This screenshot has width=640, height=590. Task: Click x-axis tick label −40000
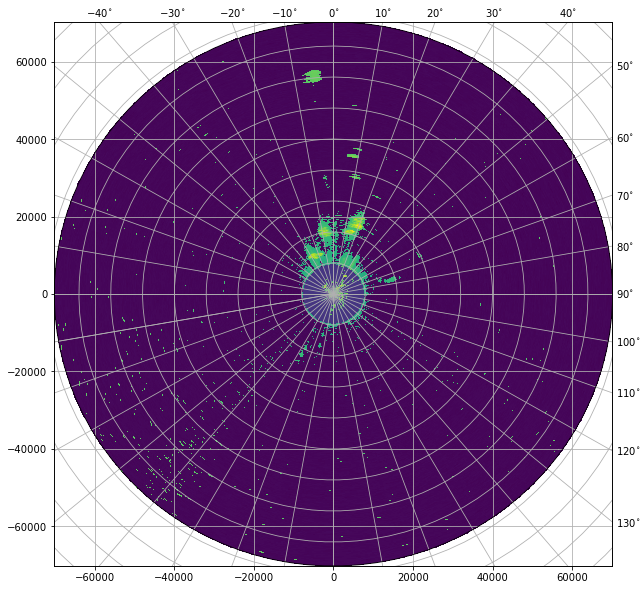(175, 577)
